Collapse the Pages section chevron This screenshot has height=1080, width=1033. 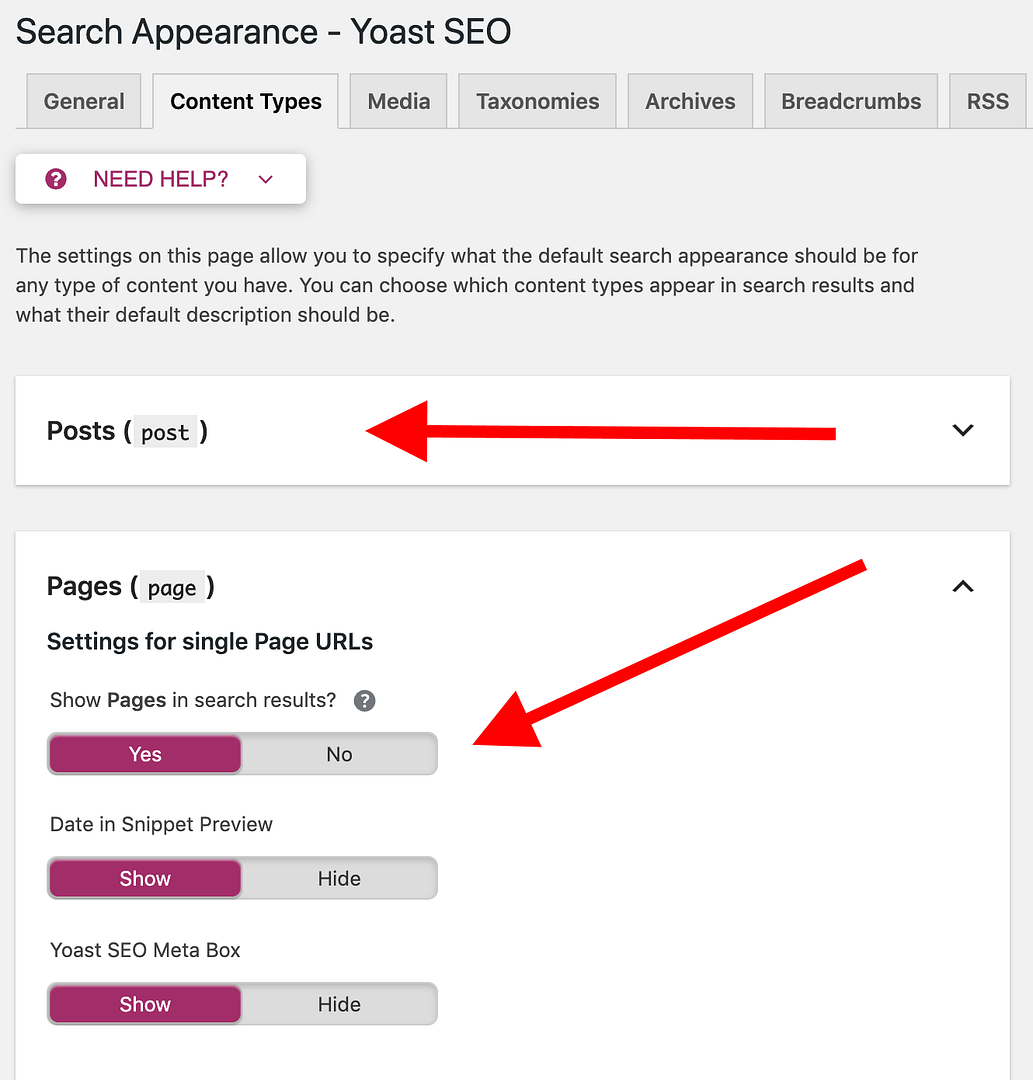tap(962, 587)
